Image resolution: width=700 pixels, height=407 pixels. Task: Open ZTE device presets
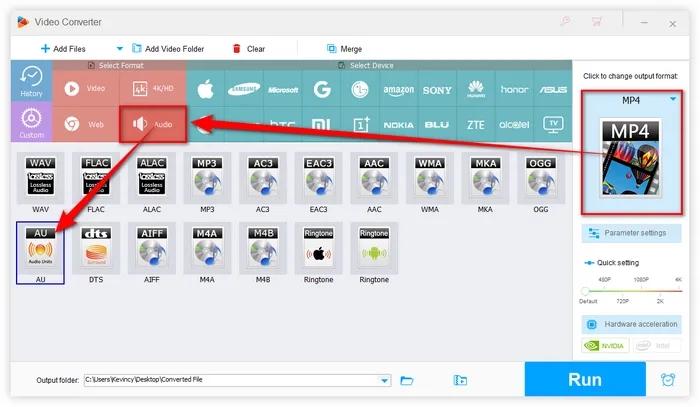(x=476, y=125)
